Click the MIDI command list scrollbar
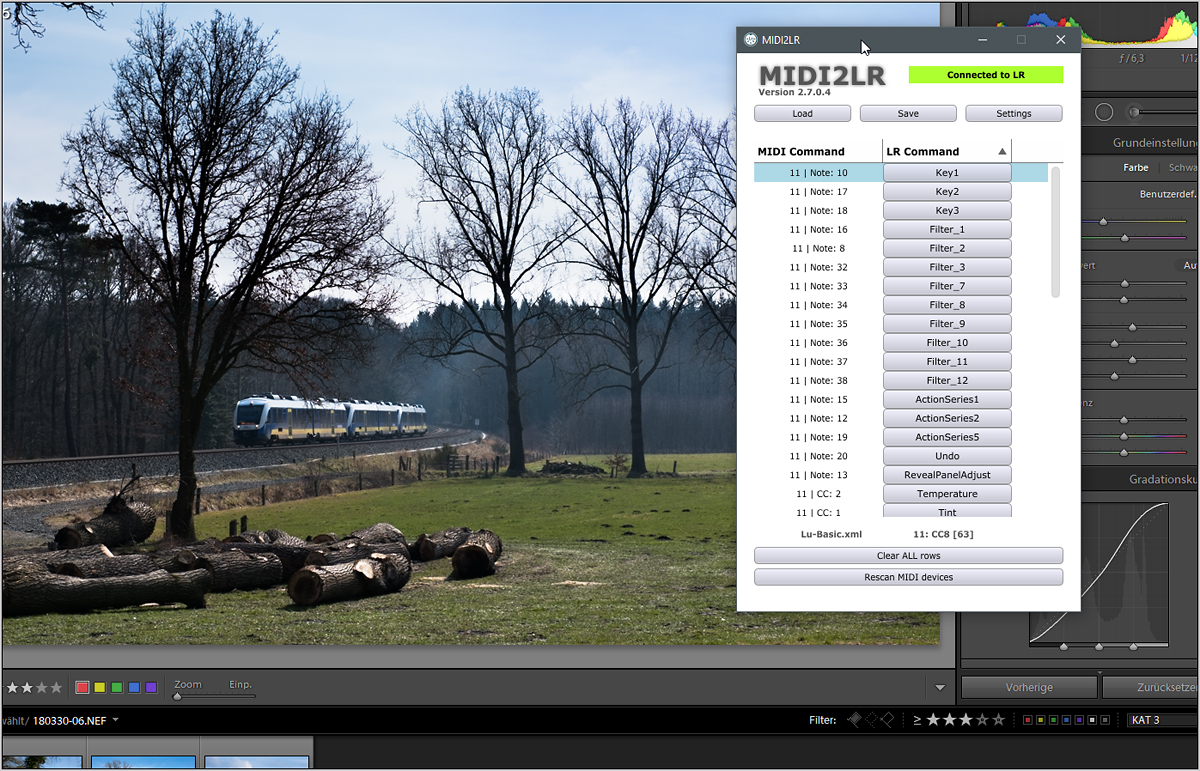1200x771 pixels. (x=1055, y=232)
